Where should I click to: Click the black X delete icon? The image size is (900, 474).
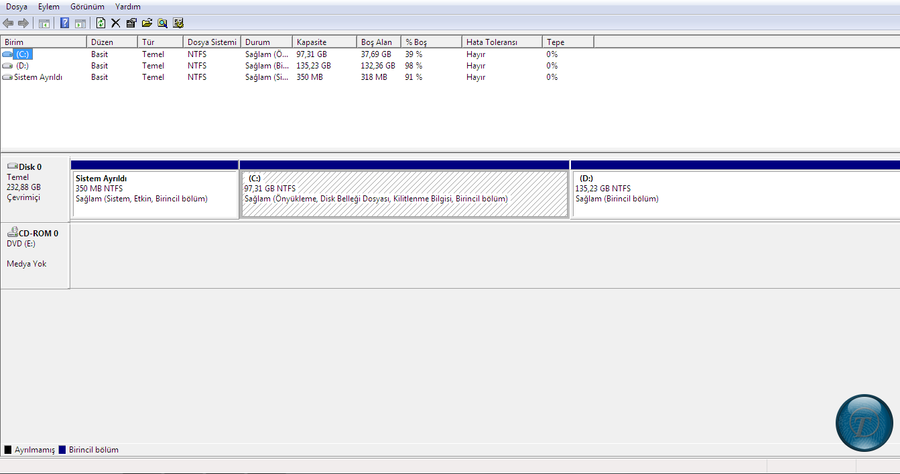pyautogui.click(x=115, y=23)
